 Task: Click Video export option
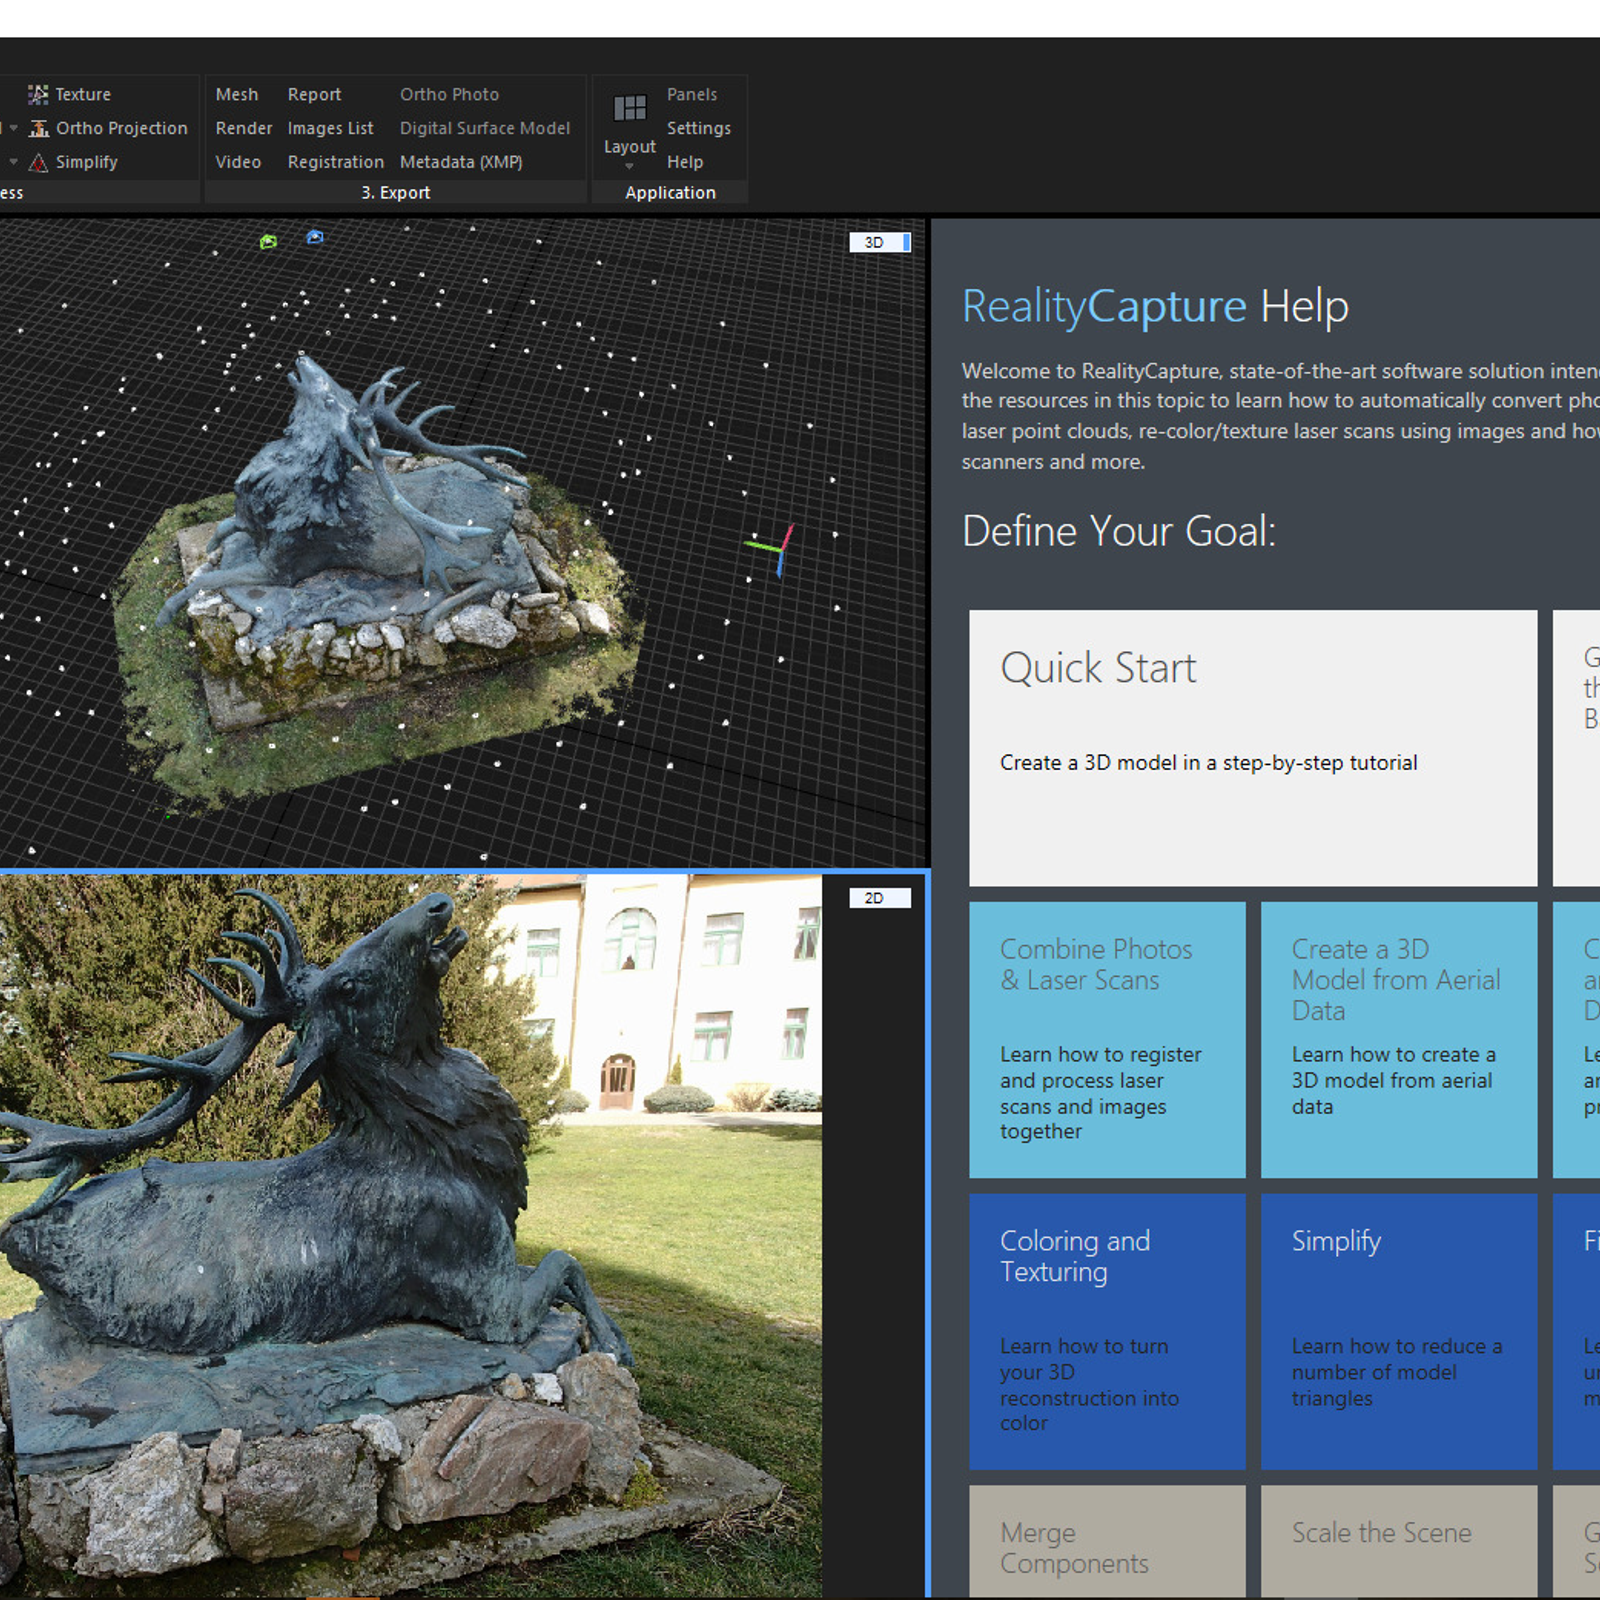coord(238,162)
